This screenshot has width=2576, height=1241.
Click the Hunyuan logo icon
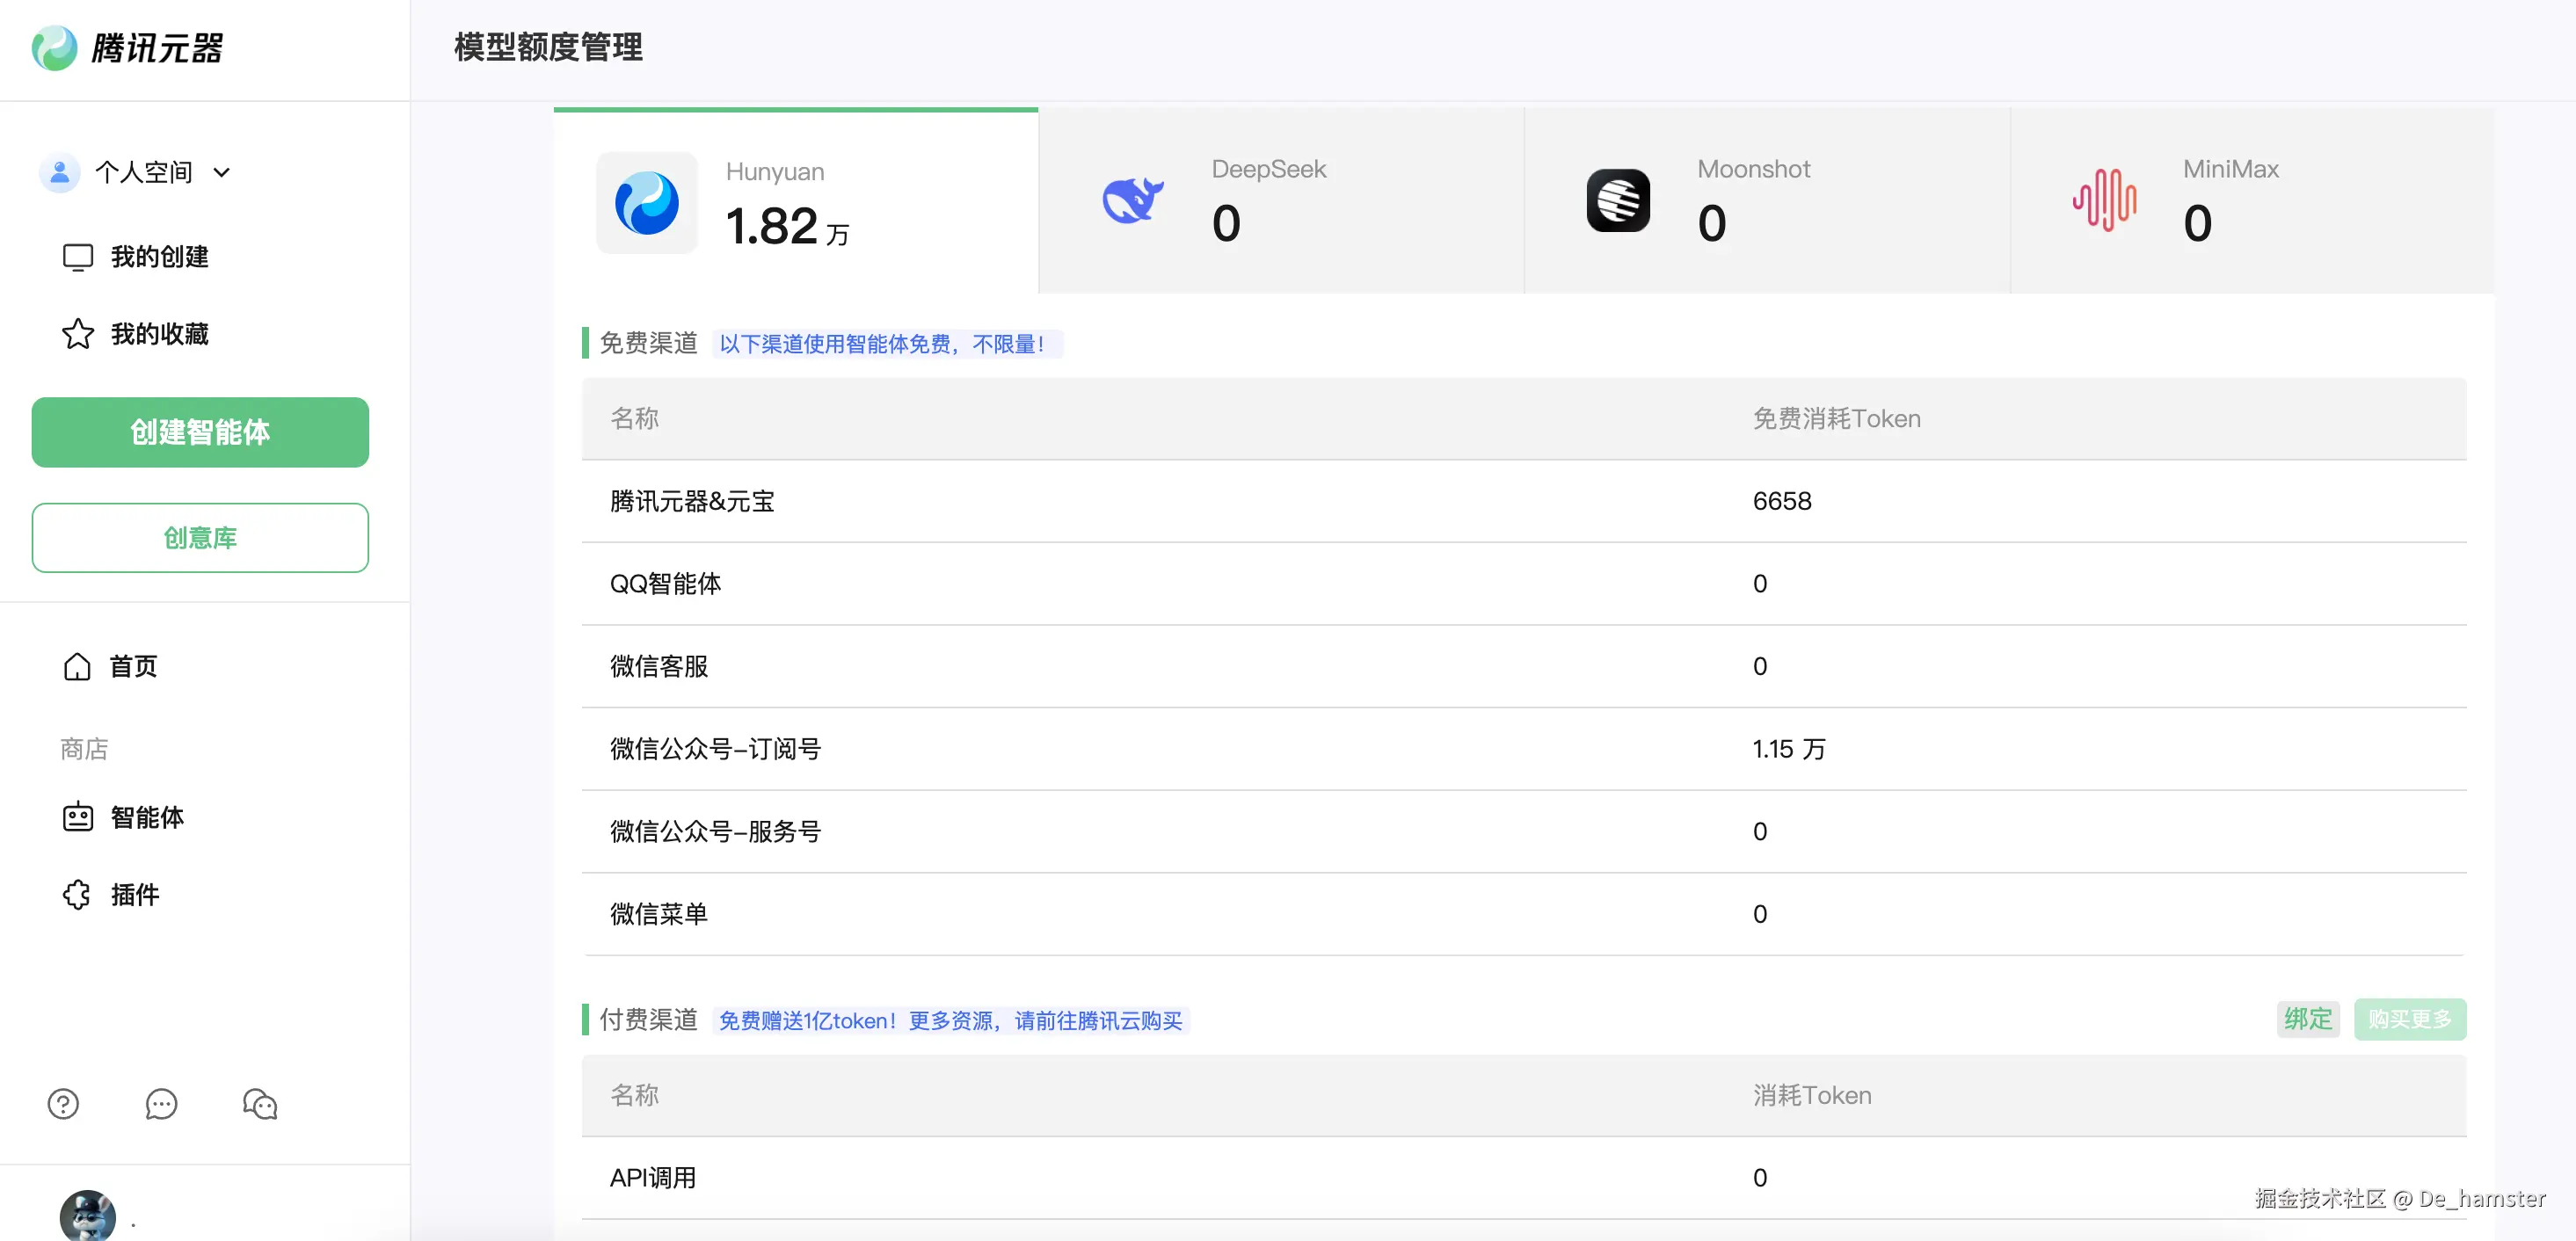[647, 203]
